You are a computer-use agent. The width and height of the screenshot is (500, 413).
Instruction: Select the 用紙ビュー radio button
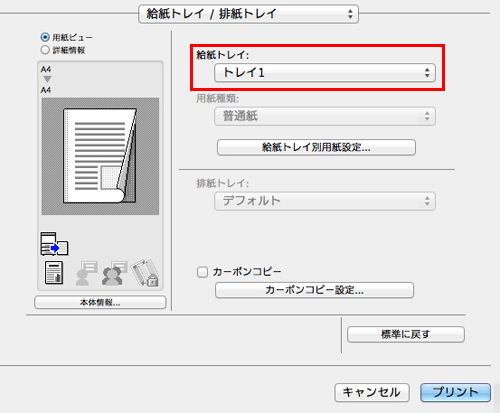pos(45,37)
